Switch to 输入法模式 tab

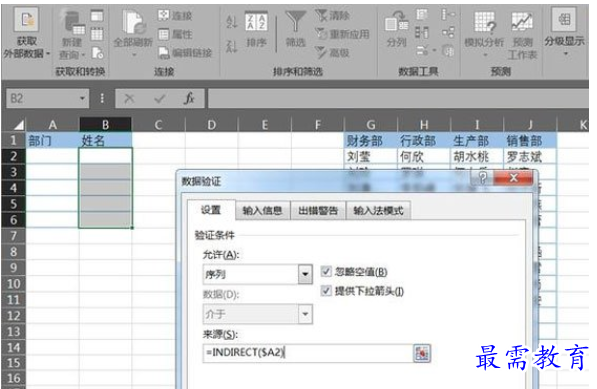tap(378, 210)
